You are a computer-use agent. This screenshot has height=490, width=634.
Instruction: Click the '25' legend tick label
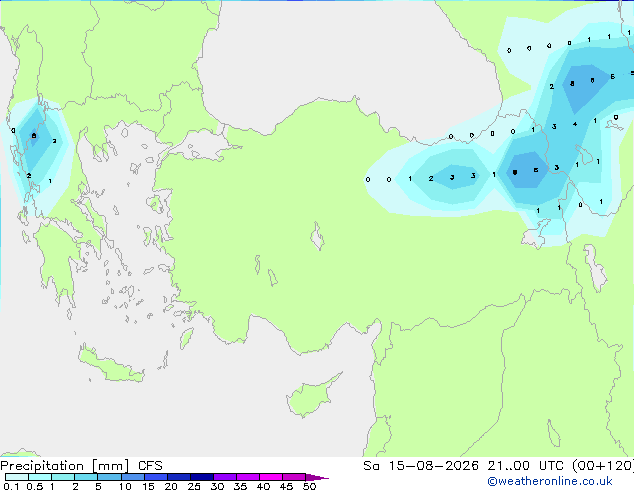coord(194,486)
